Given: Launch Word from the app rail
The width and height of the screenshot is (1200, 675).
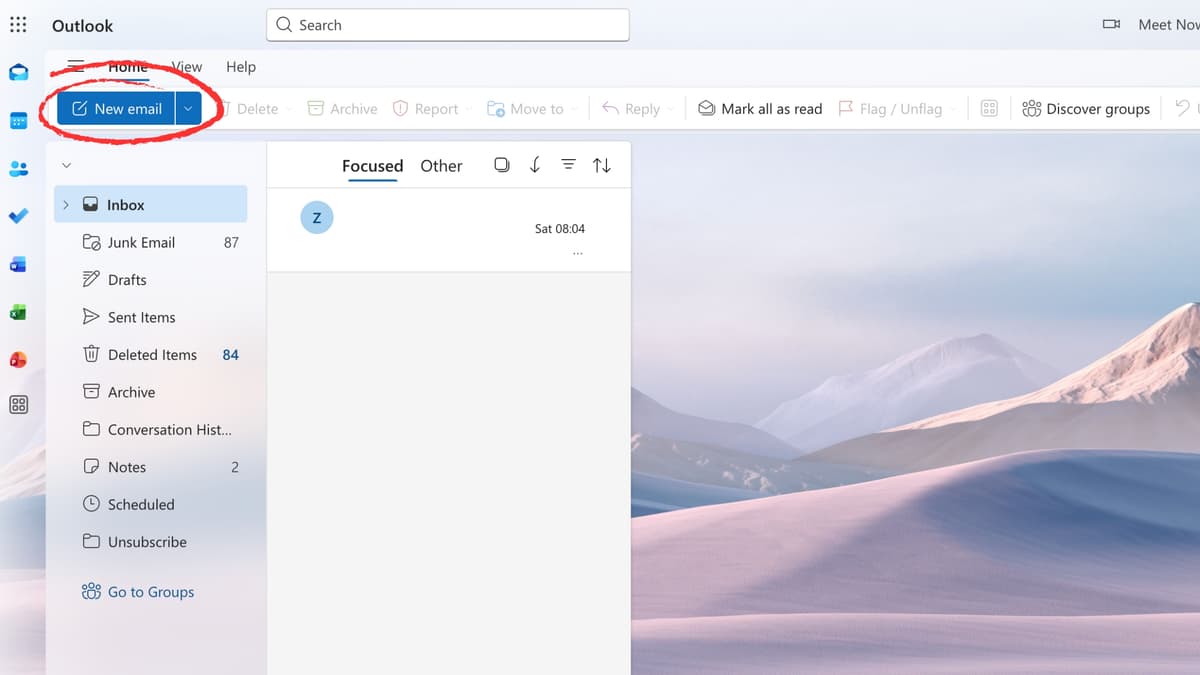Looking at the screenshot, I should 18,264.
